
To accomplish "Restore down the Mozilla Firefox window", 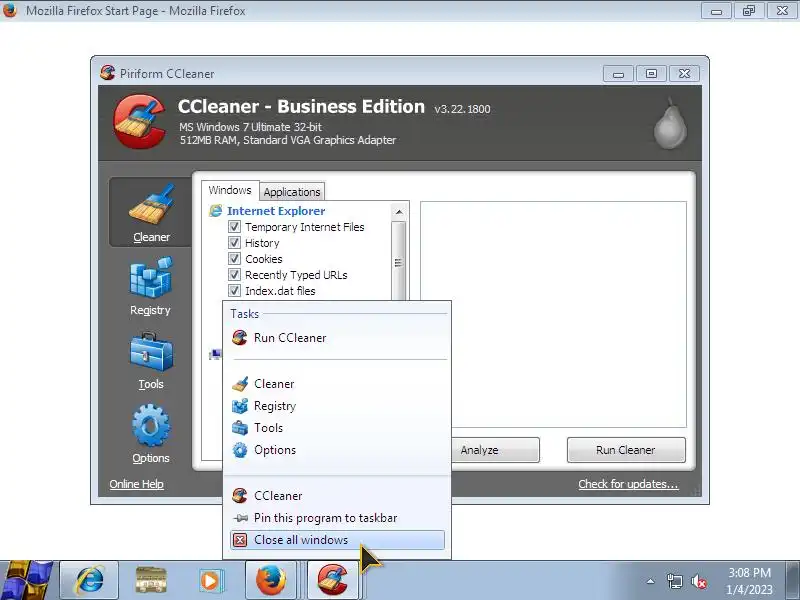I will [749, 11].
